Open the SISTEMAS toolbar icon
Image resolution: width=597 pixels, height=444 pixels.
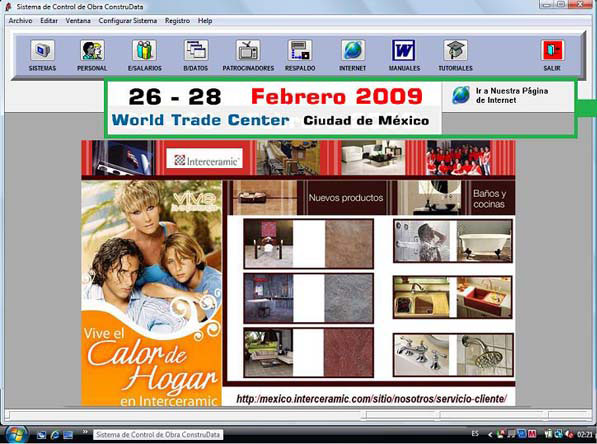pyautogui.click(x=42, y=51)
